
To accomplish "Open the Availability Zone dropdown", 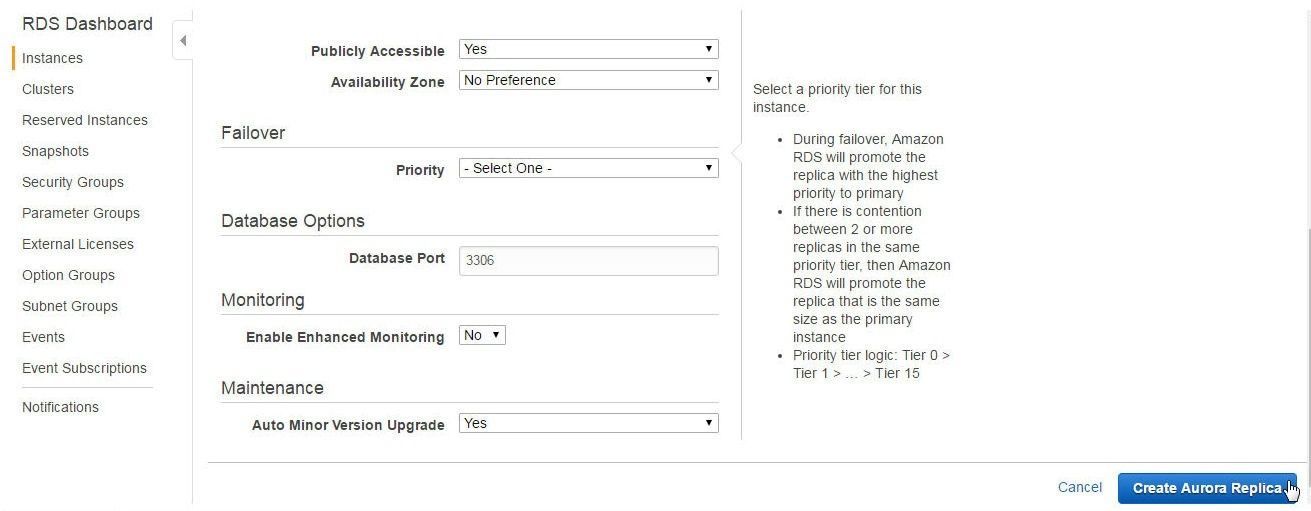I will point(588,80).
